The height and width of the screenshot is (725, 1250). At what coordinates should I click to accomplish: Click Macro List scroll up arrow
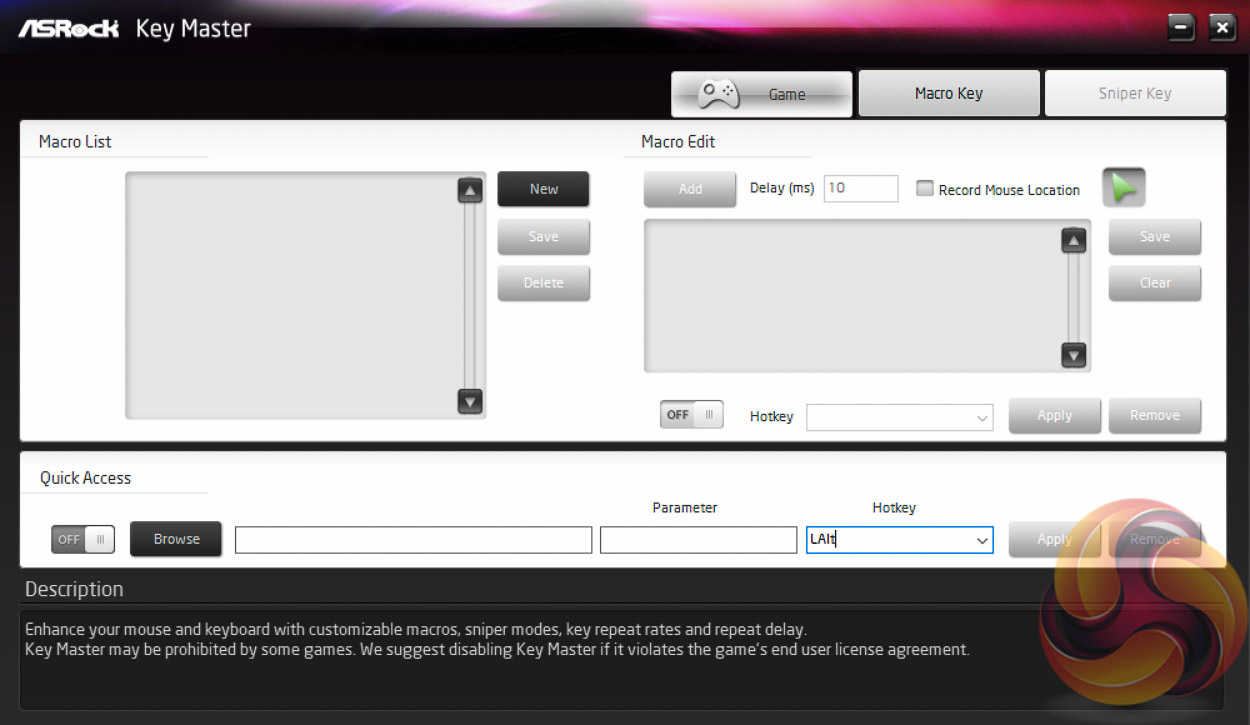coord(470,190)
